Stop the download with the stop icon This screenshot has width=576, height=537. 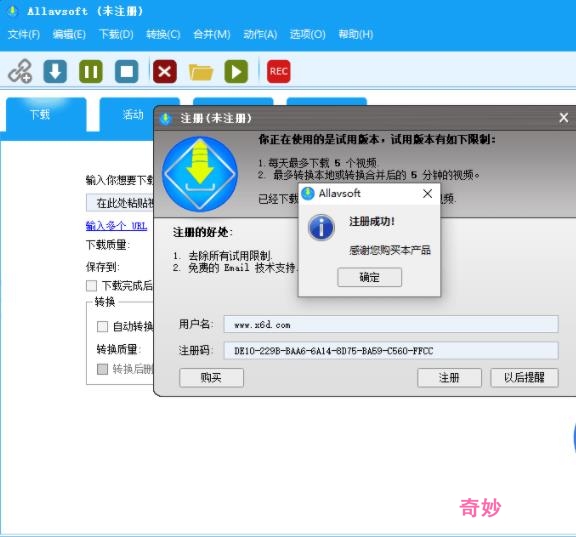pyautogui.click(x=126, y=71)
